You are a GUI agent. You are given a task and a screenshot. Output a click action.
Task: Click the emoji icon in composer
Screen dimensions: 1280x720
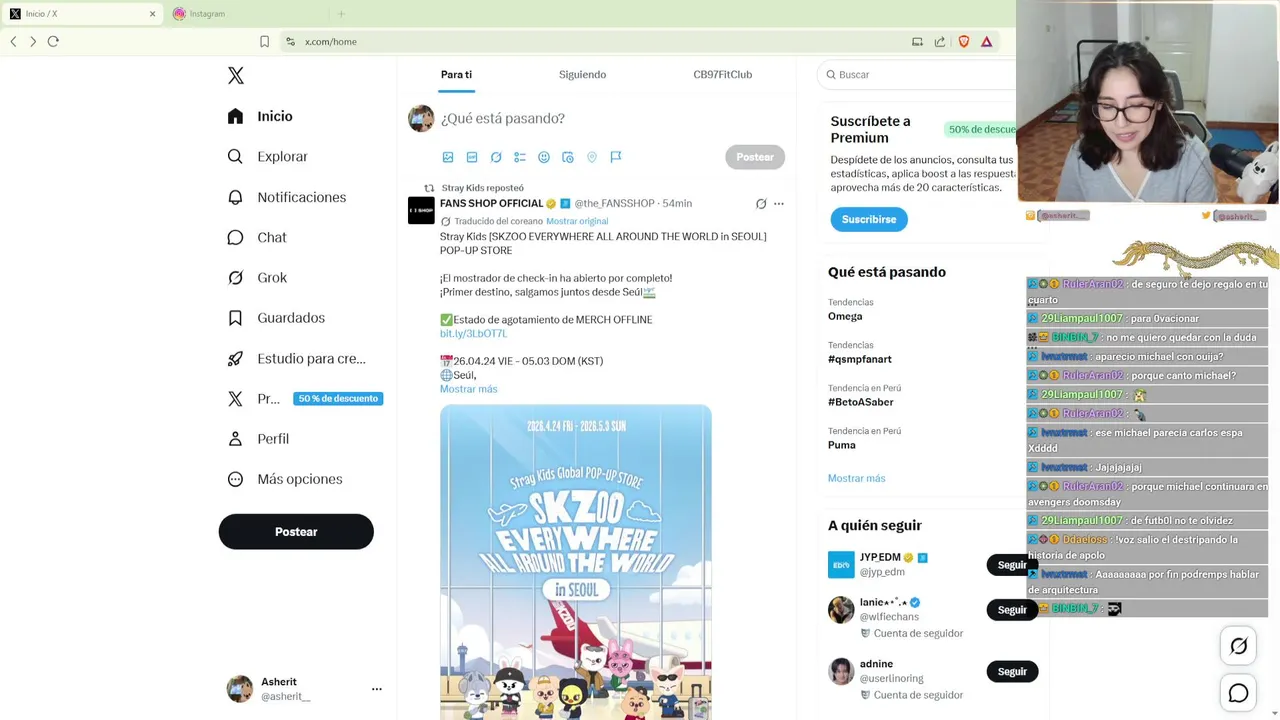tap(544, 157)
